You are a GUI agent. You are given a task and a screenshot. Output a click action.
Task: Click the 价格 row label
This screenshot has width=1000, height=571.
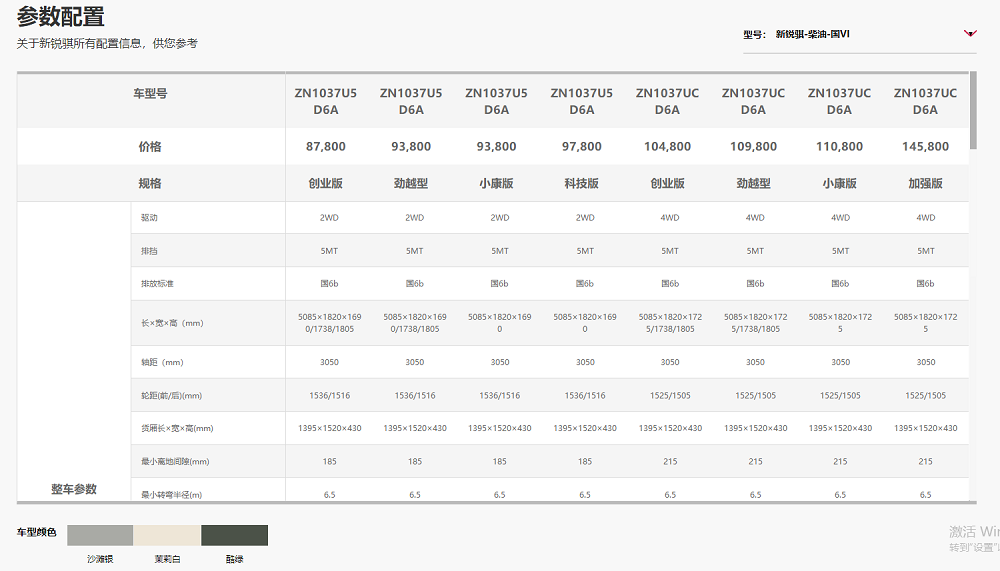click(150, 147)
